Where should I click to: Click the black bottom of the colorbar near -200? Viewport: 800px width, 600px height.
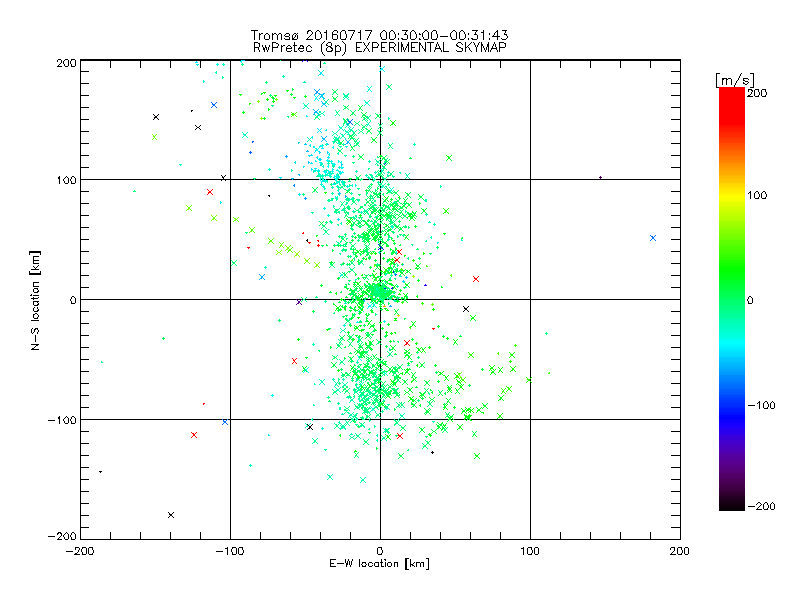[x=732, y=505]
